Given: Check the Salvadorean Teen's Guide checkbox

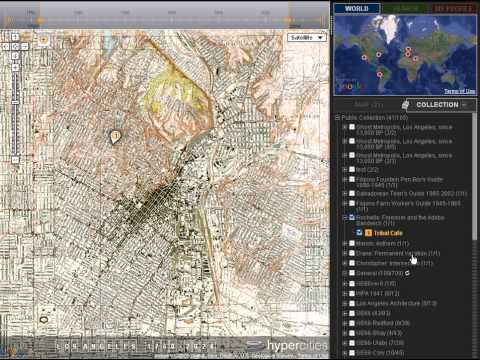Looking at the screenshot, I should click(x=352, y=193).
